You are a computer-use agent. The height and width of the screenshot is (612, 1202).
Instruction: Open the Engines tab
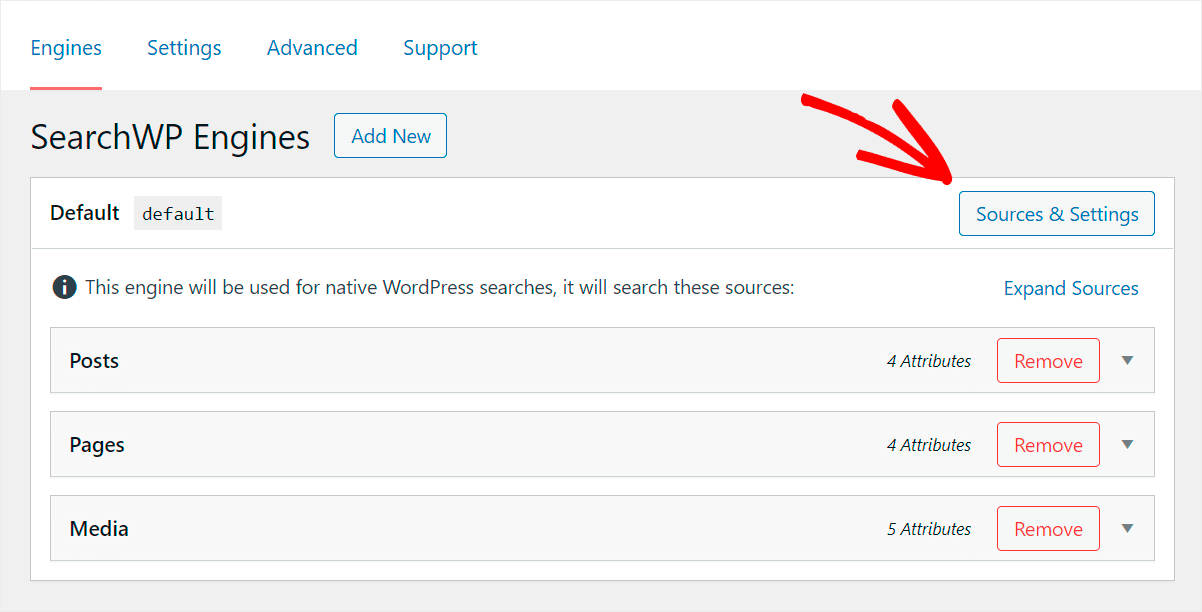(x=66, y=48)
